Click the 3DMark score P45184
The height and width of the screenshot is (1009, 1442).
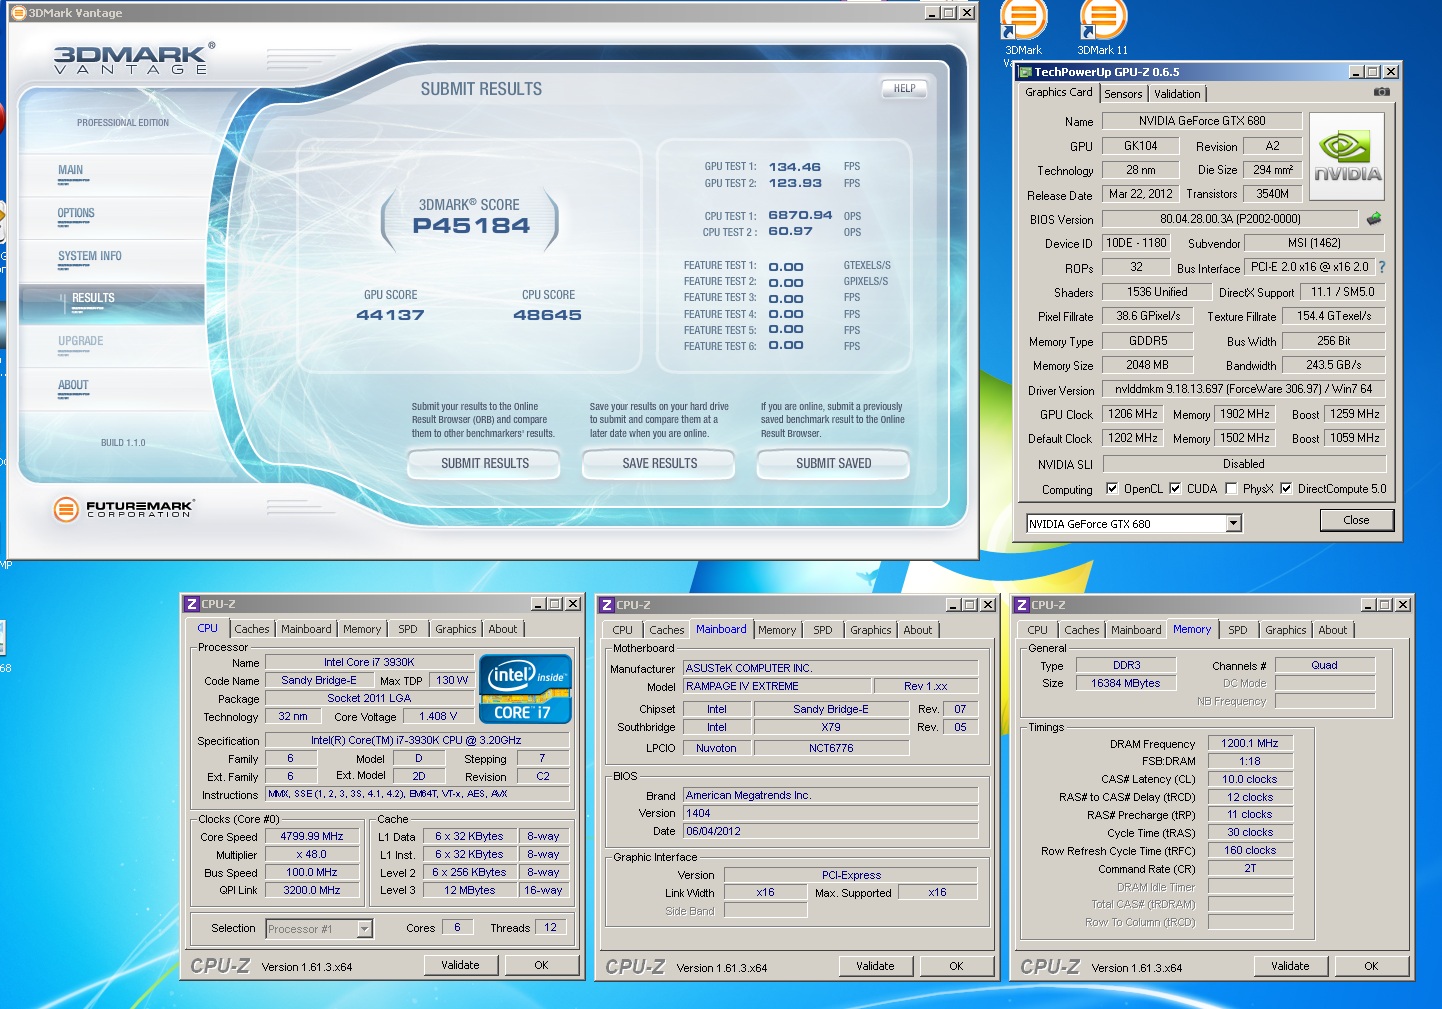pyautogui.click(x=471, y=226)
